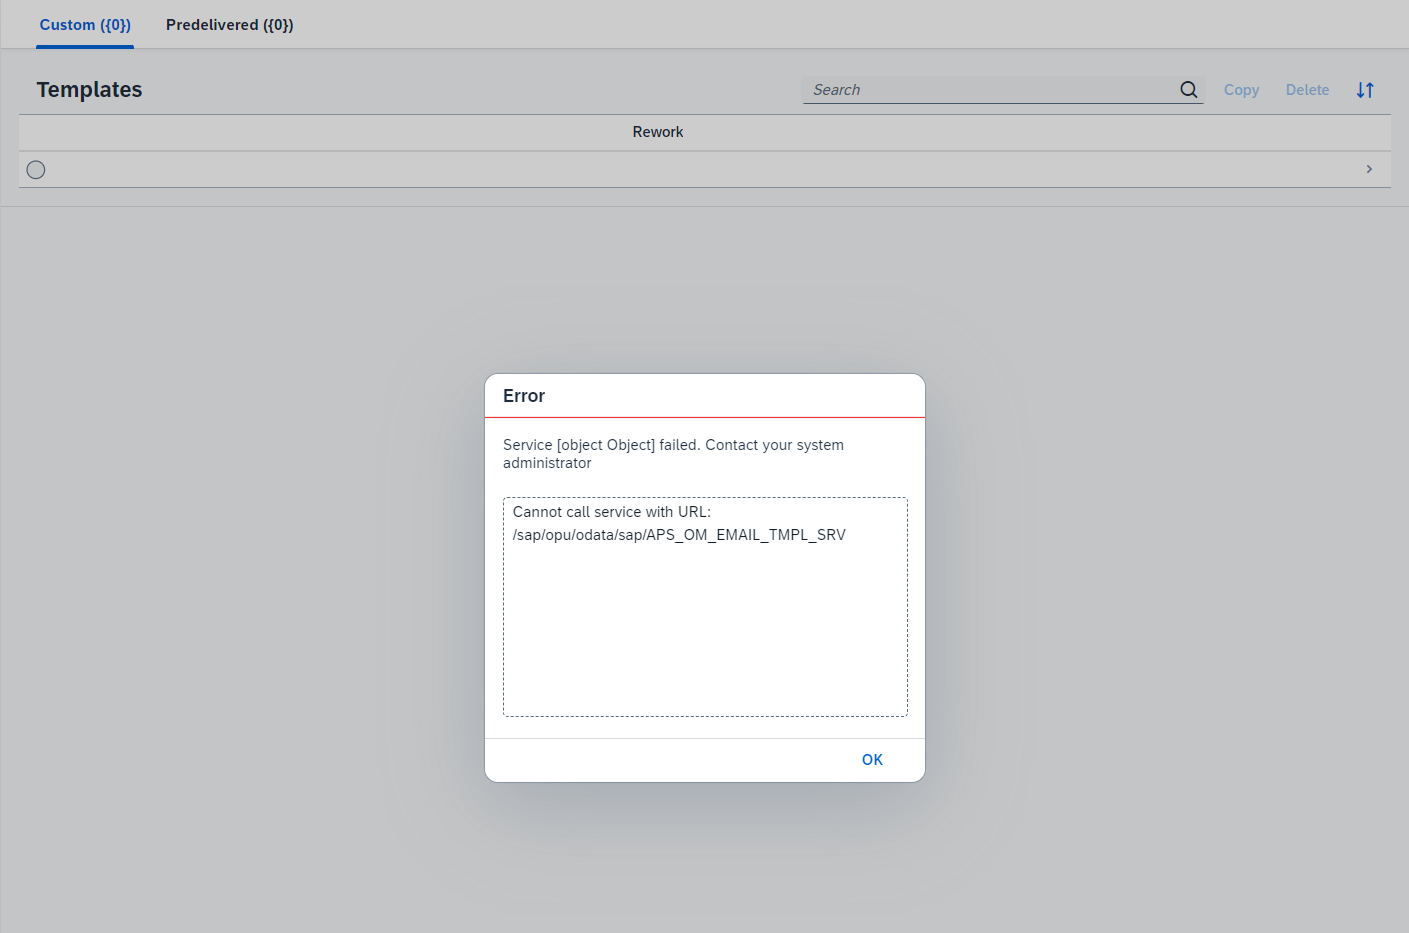Switch to the Custom tab
The width and height of the screenshot is (1409, 933).
tap(85, 25)
